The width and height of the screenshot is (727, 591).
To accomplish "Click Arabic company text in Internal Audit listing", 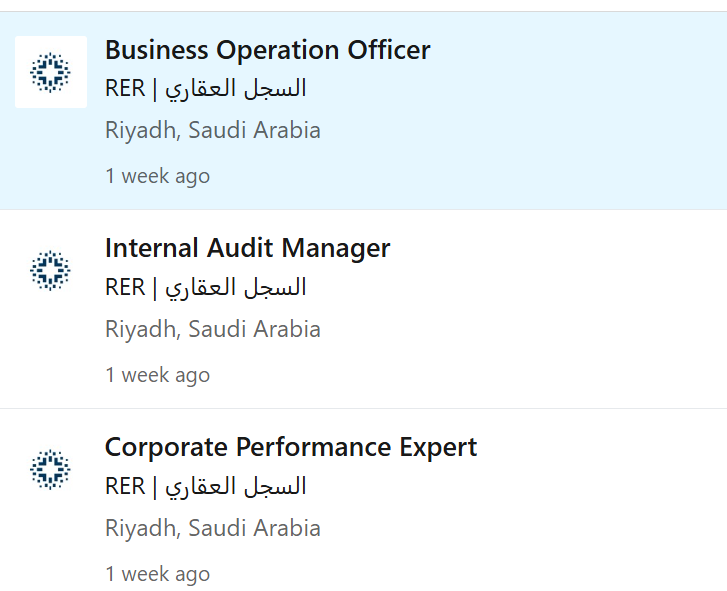I will click(x=236, y=287).
